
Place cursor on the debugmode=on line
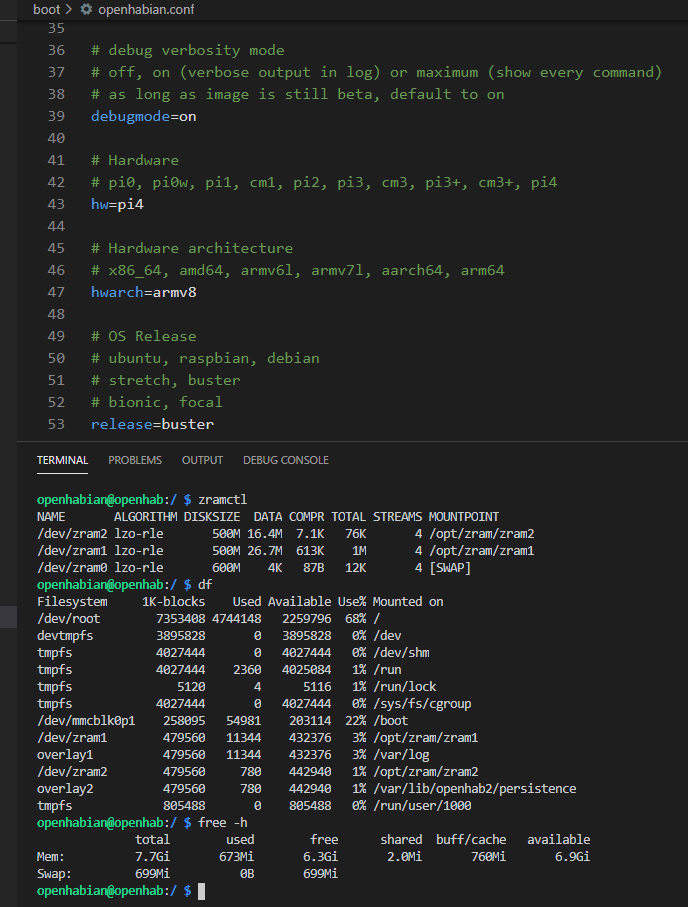(x=143, y=116)
